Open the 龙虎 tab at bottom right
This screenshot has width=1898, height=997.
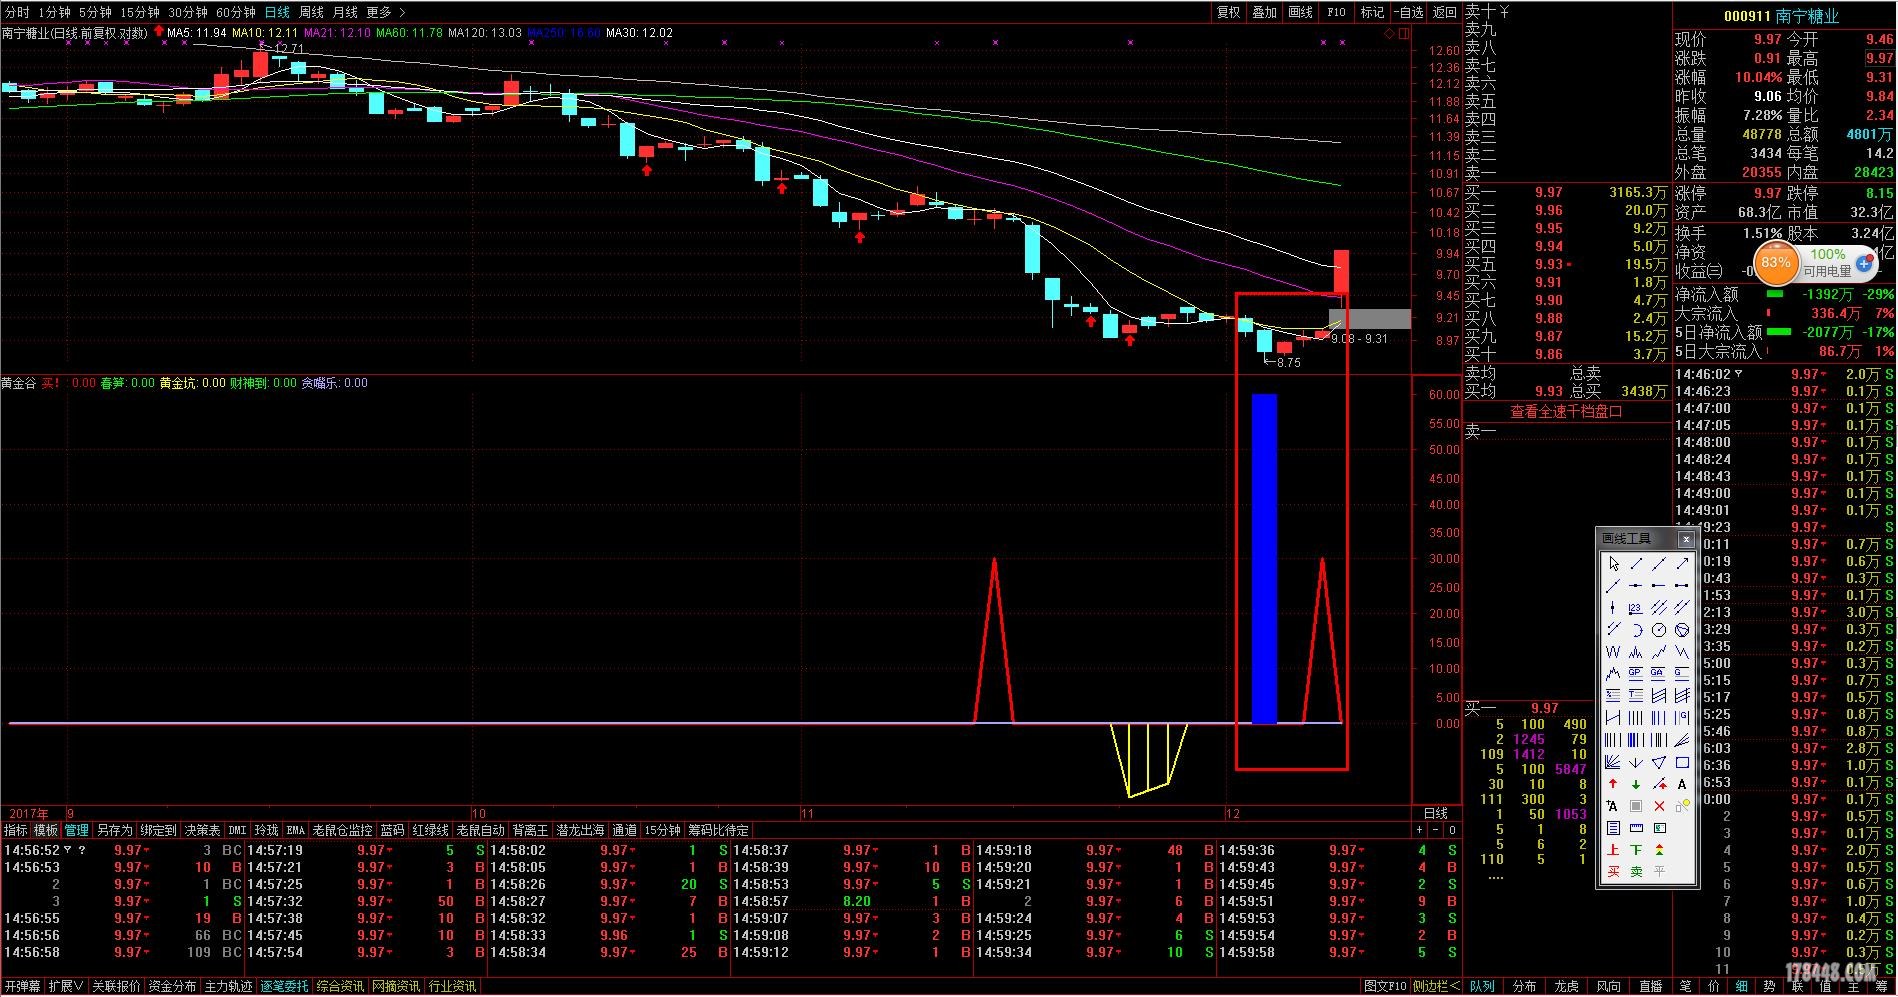tap(1566, 986)
